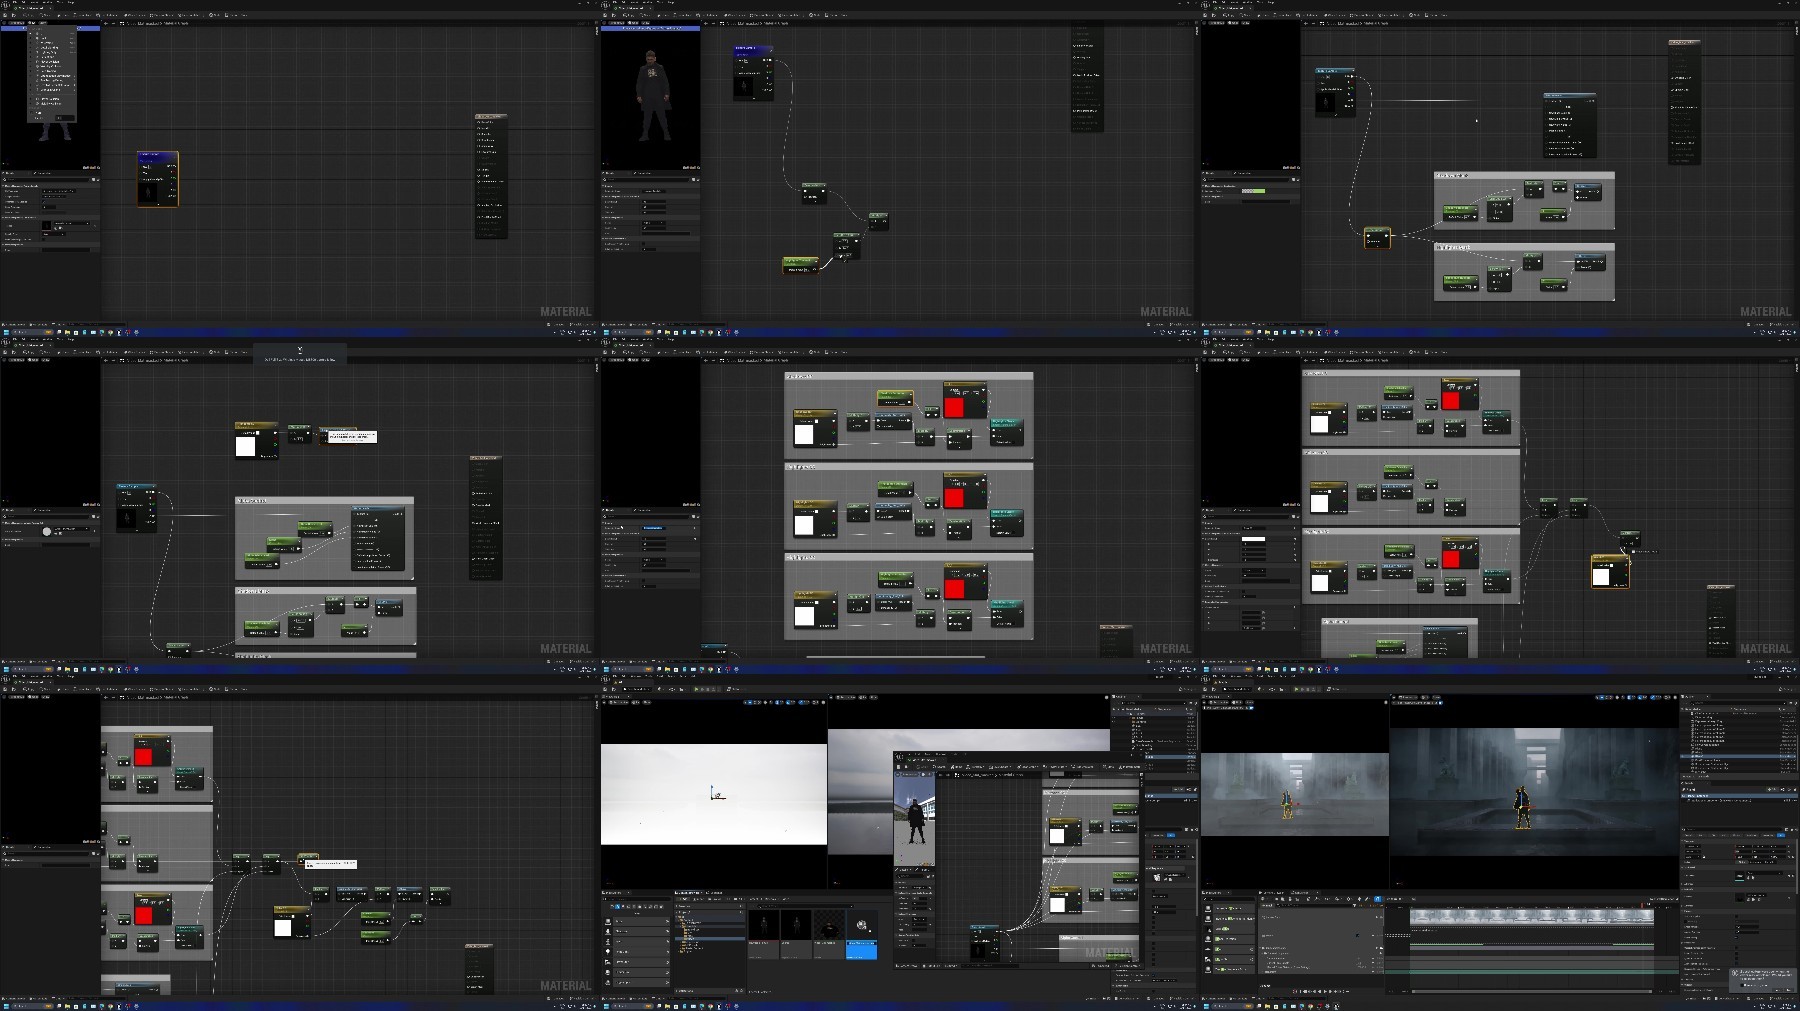1800x1011 pixels.
Task: Close the notification popup at top of middle-left frame
Action: coord(299,349)
